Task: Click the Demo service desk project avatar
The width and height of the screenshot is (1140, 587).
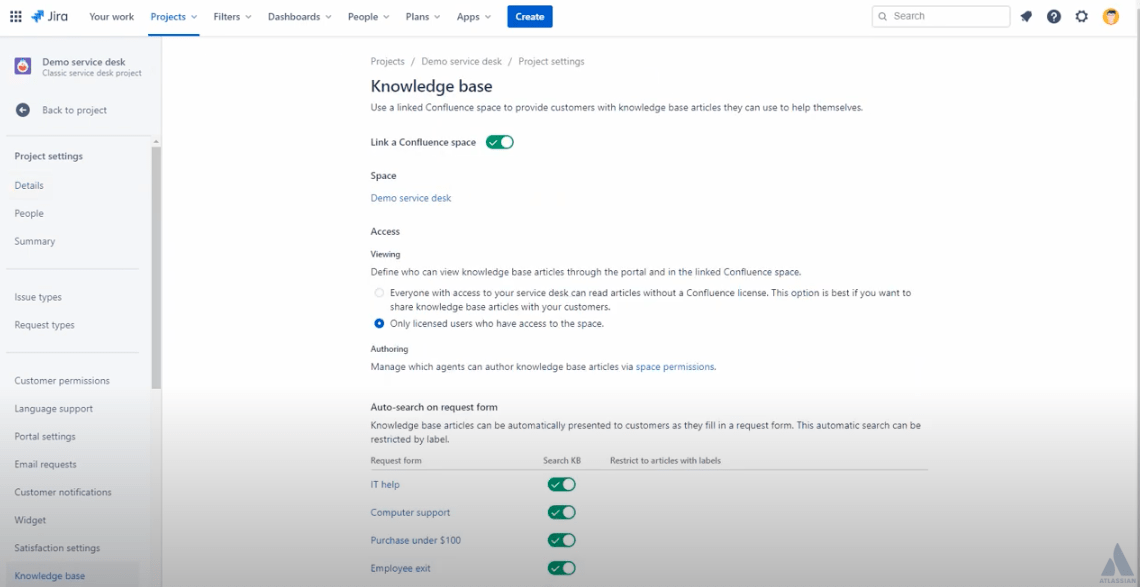Action: (23, 66)
